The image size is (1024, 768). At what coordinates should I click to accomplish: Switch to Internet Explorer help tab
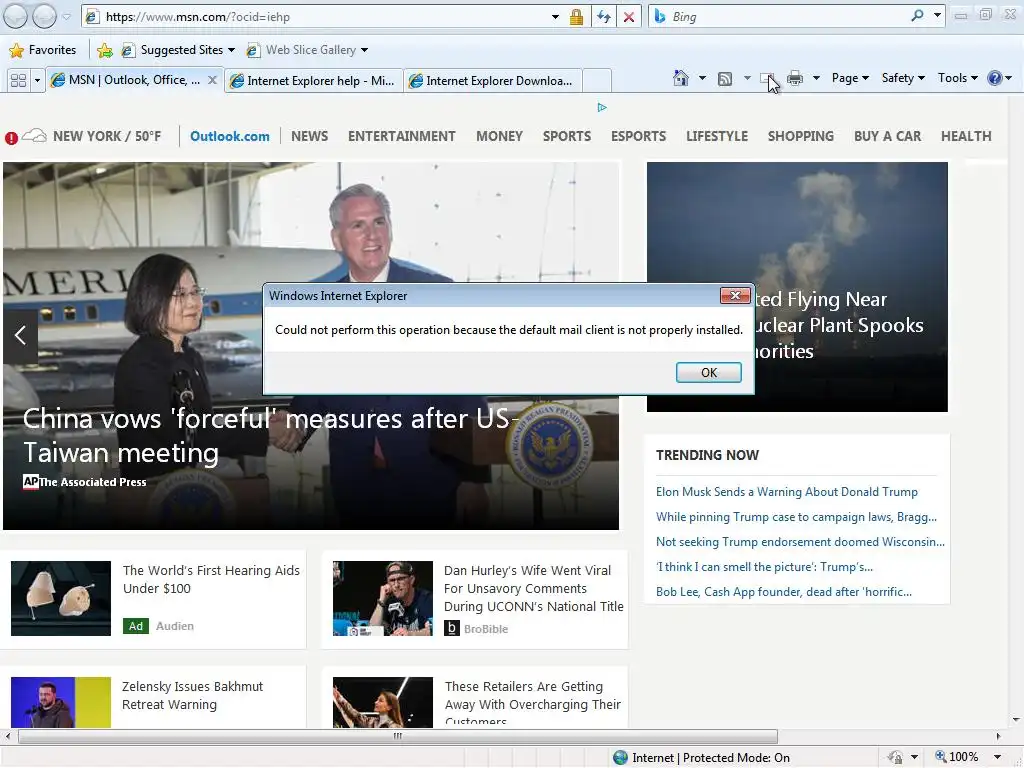(313, 81)
